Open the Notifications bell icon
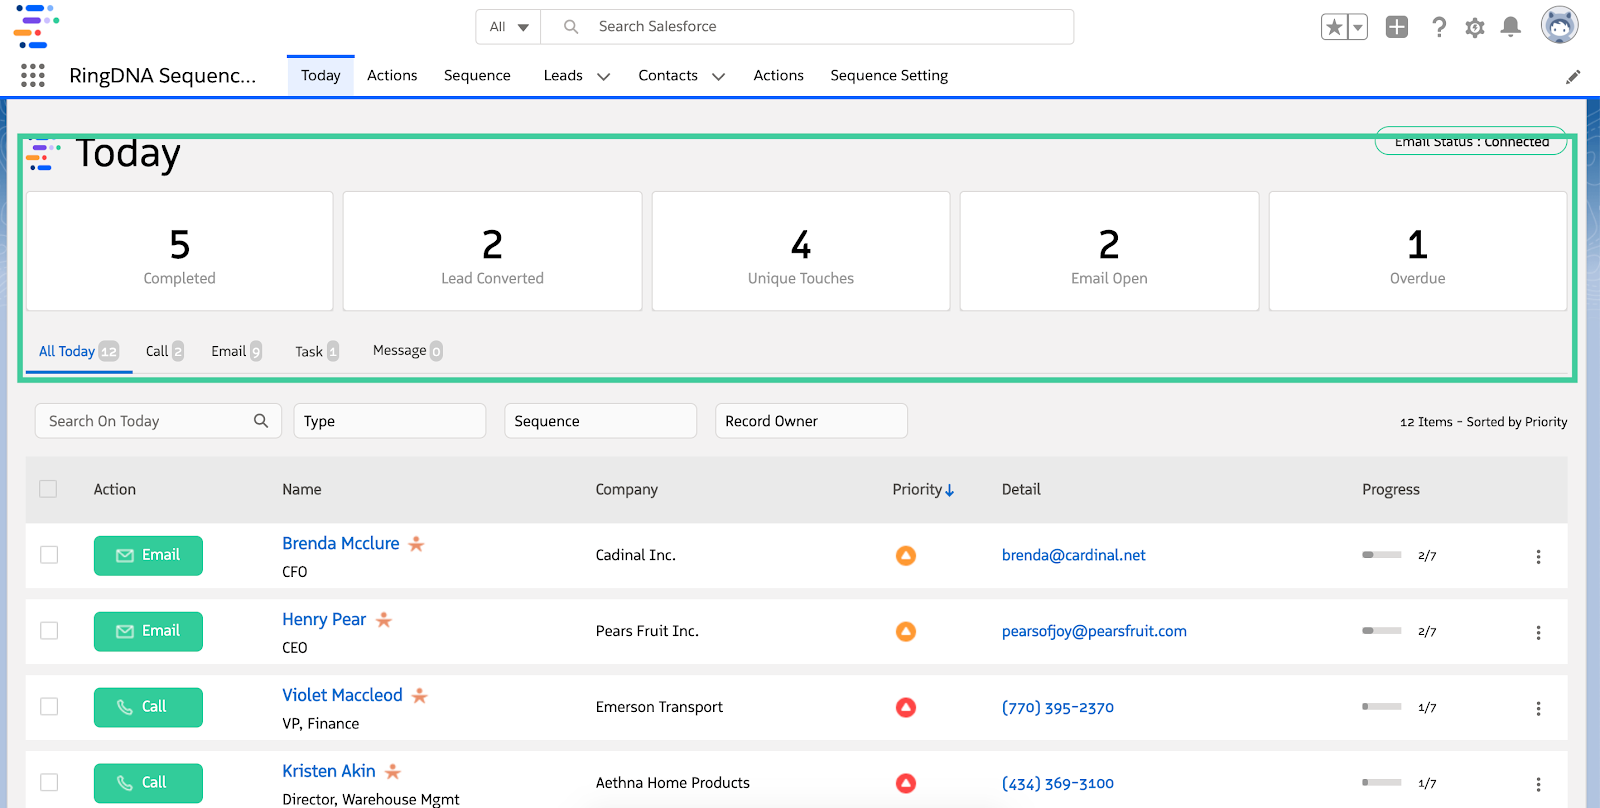This screenshot has width=1600, height=808. [1511, 27]
